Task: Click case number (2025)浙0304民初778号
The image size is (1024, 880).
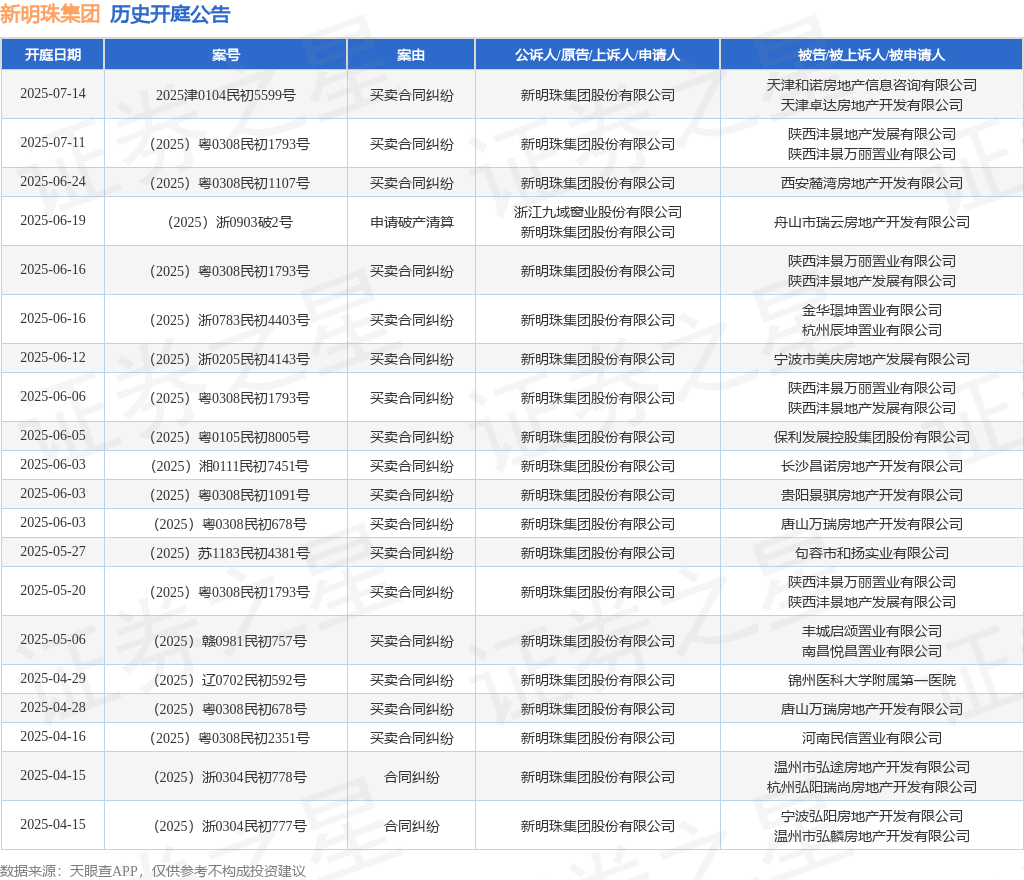Action: click(x=230, y=778)
